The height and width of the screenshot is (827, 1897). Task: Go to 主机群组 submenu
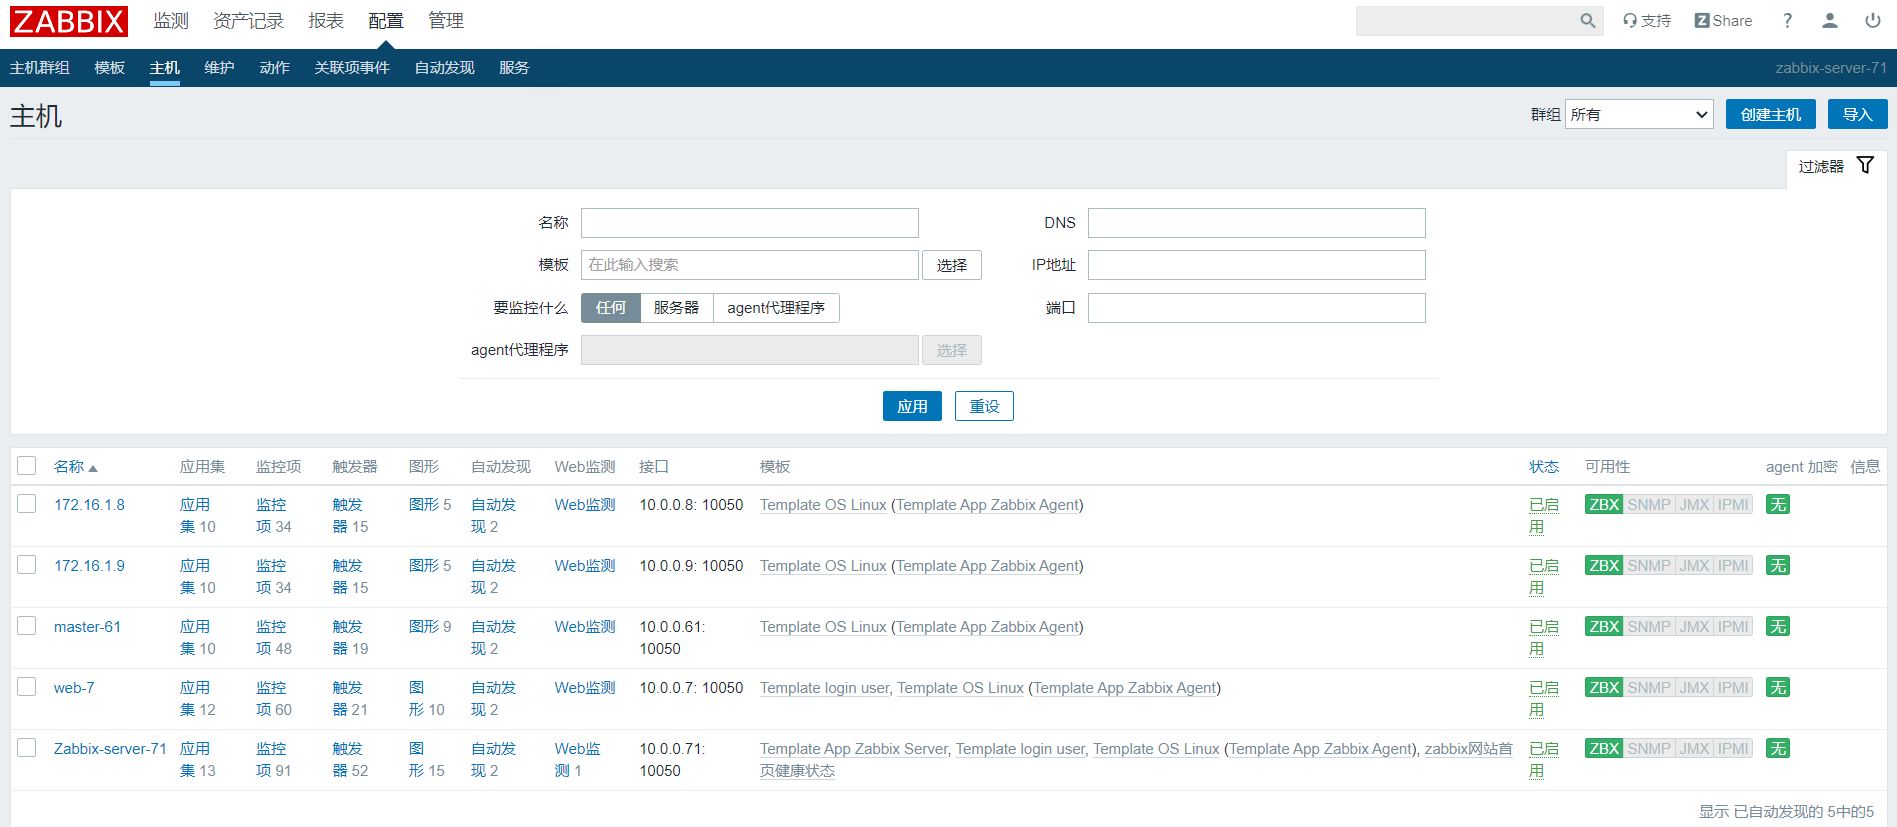tap(40, 68)
